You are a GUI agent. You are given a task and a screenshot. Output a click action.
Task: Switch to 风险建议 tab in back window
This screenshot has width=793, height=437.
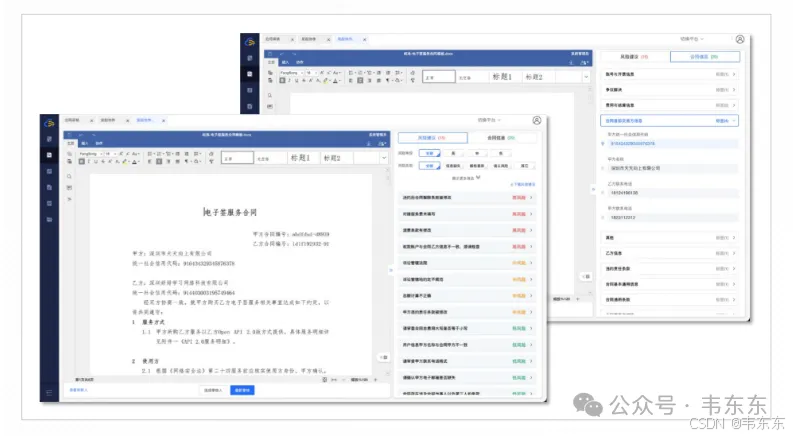coord(635,57)
